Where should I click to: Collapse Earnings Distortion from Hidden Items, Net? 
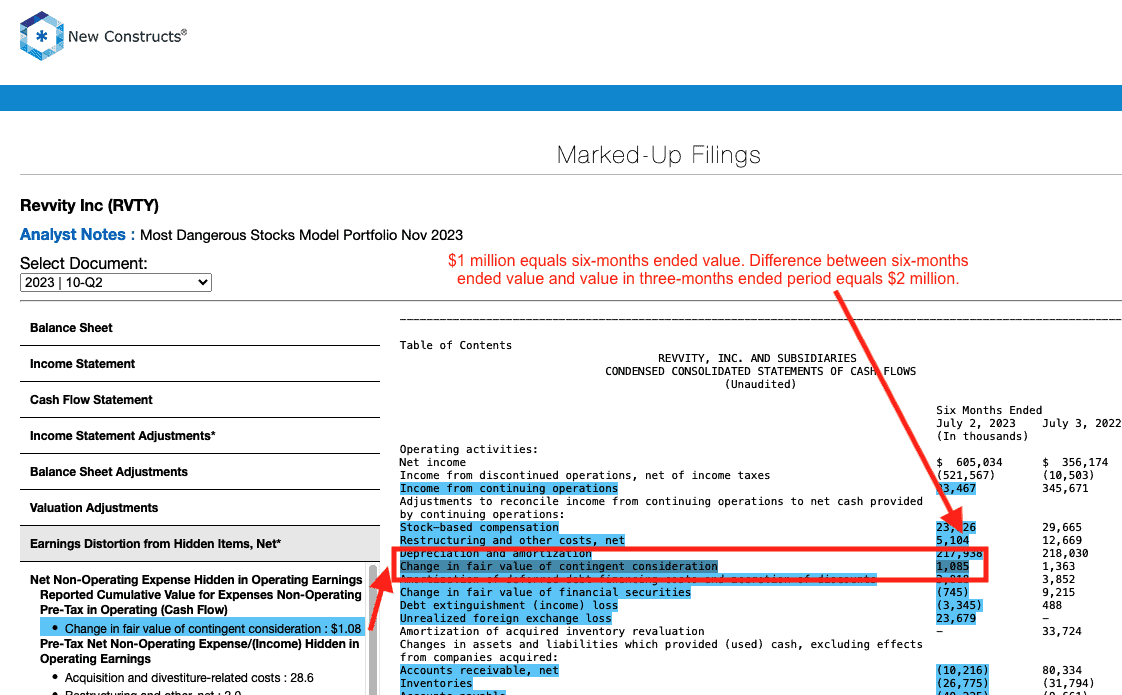[200, 544]
